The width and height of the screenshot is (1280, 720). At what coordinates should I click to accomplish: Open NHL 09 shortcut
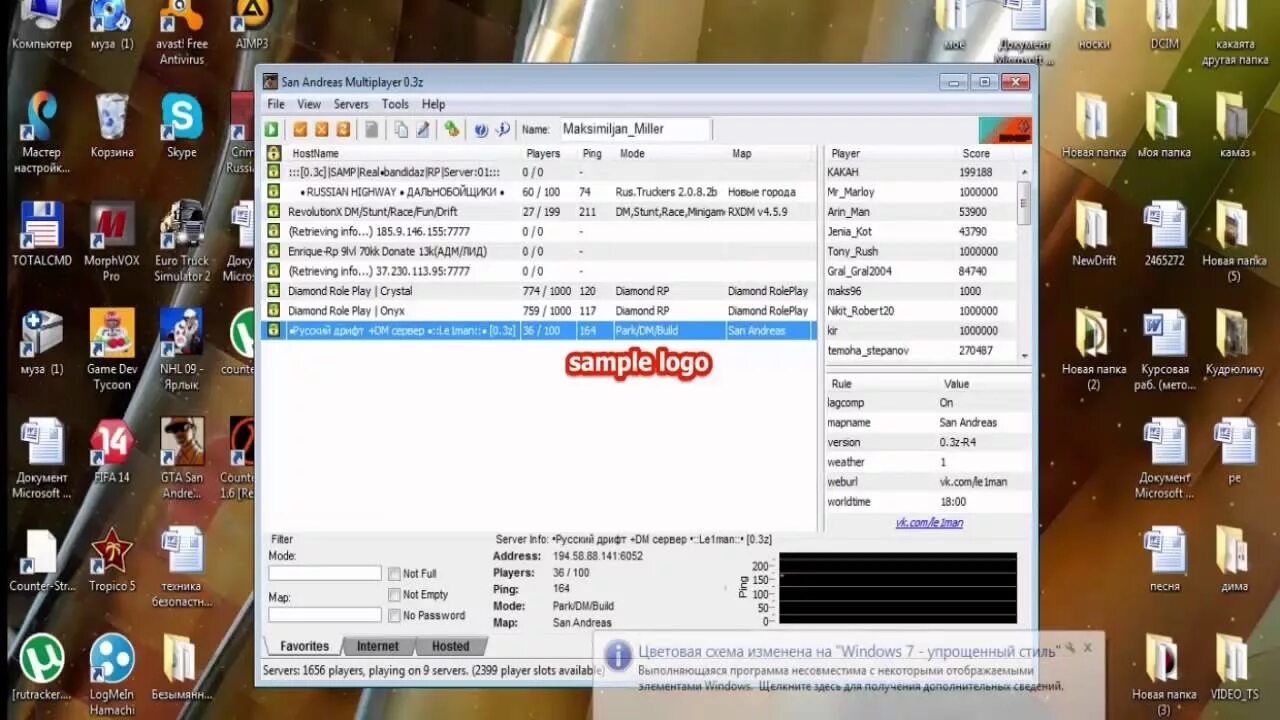point(182,350)
